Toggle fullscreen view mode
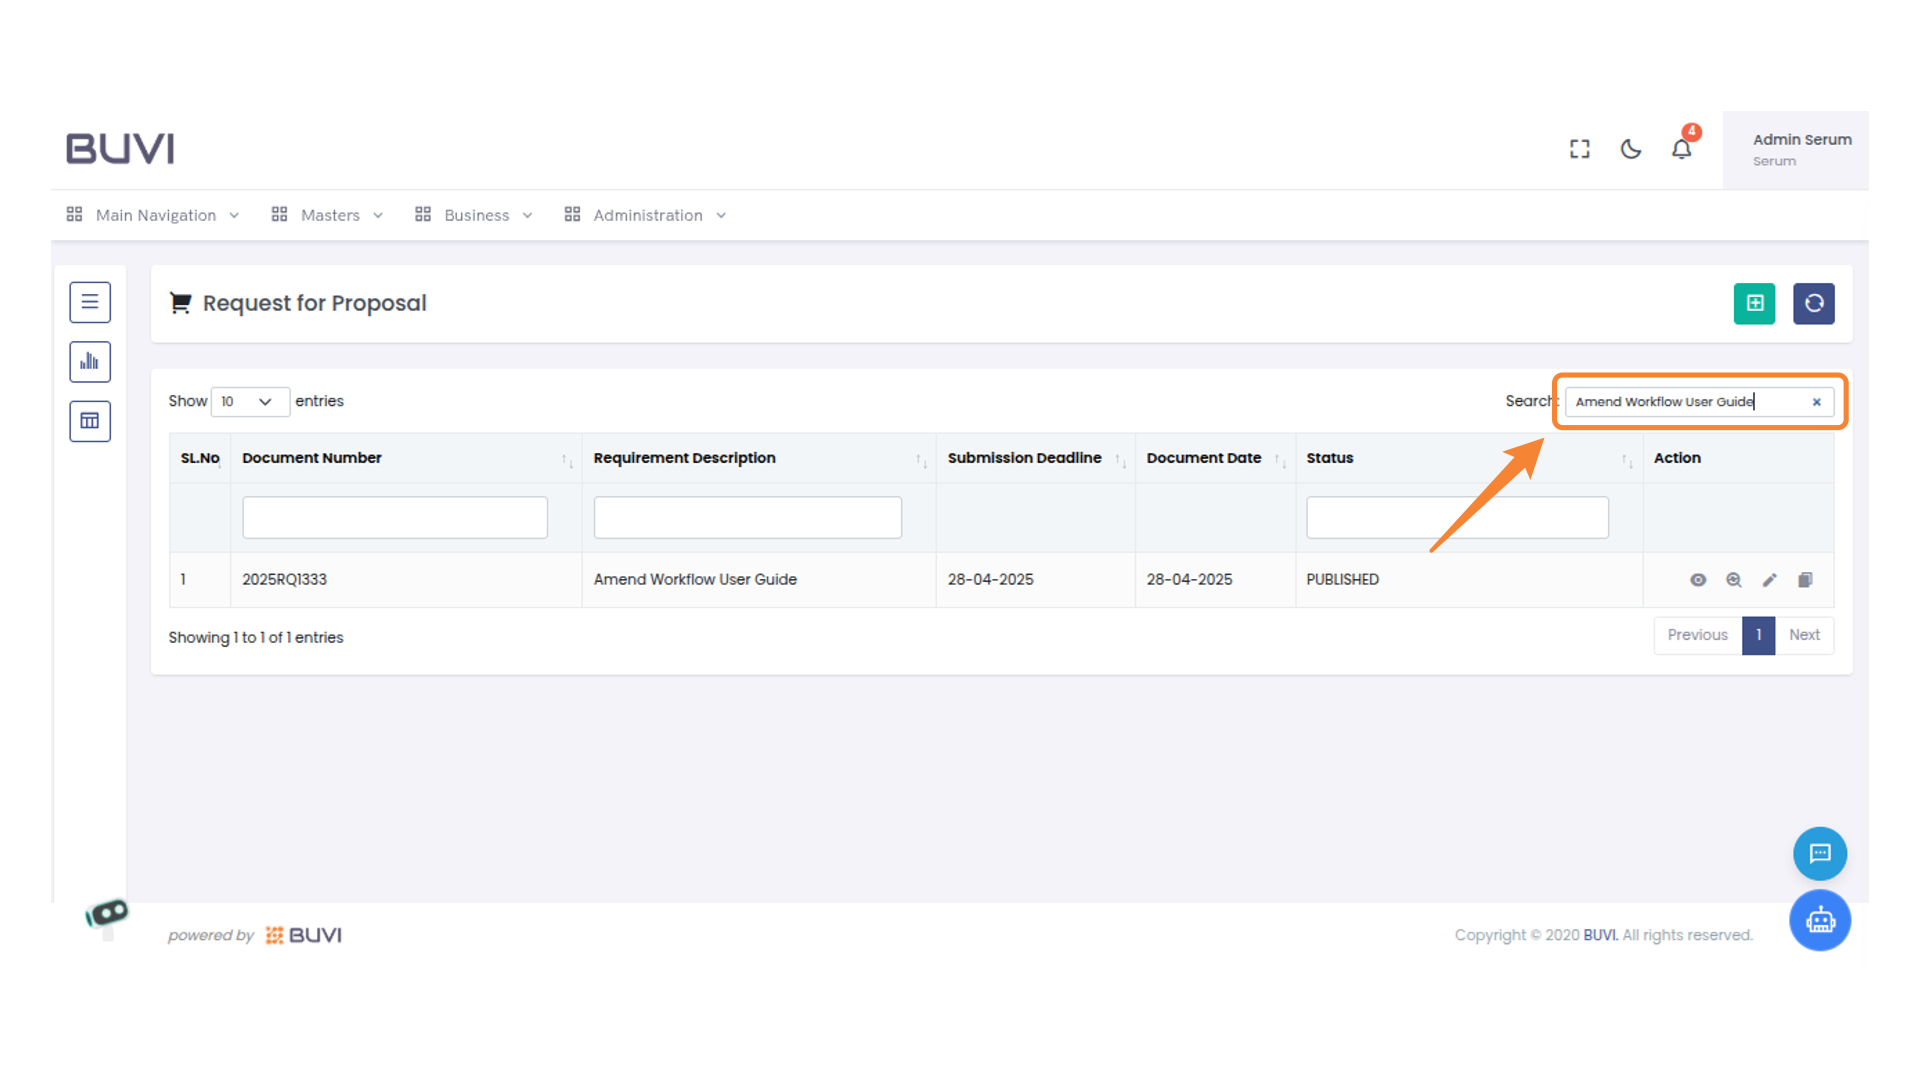Viewport: 1920px width, 1080px height. [1579, 148]
